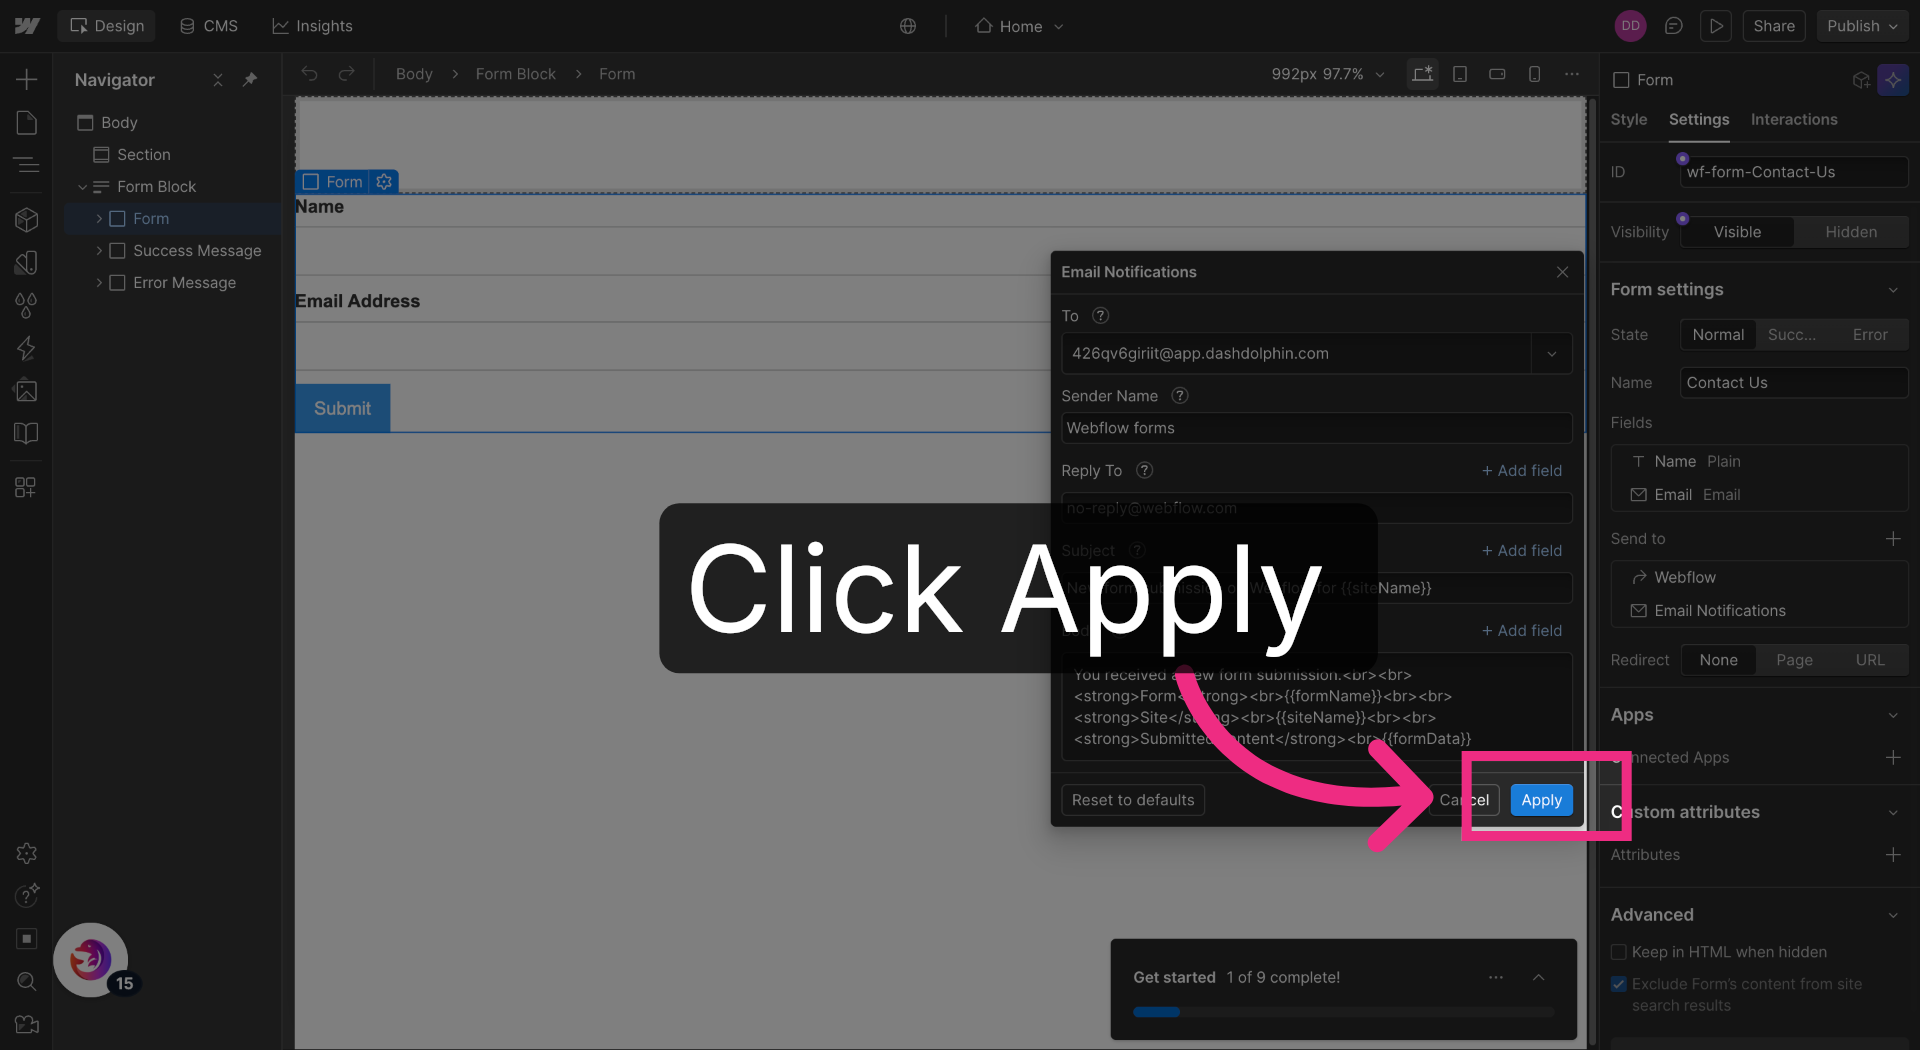Image resolution: width=1920 pixels, height=1050 pixels.
Task: Click the Apply button
Action: click(1541, 800)
